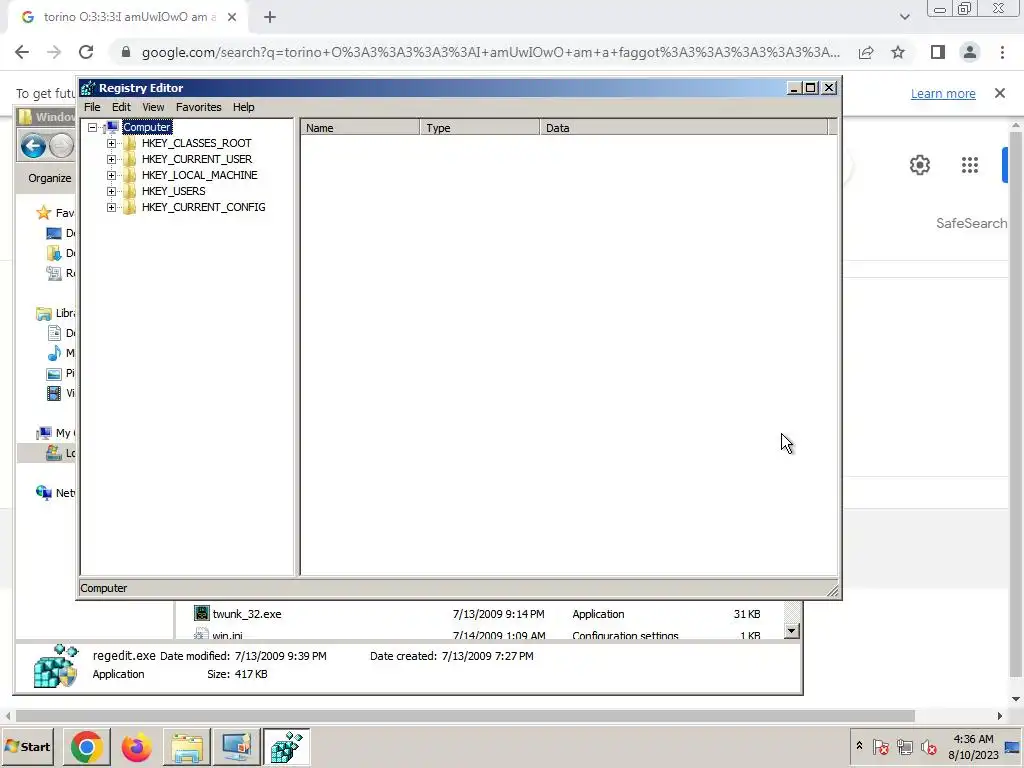Select twunk_32.exe in the file list

247,614
